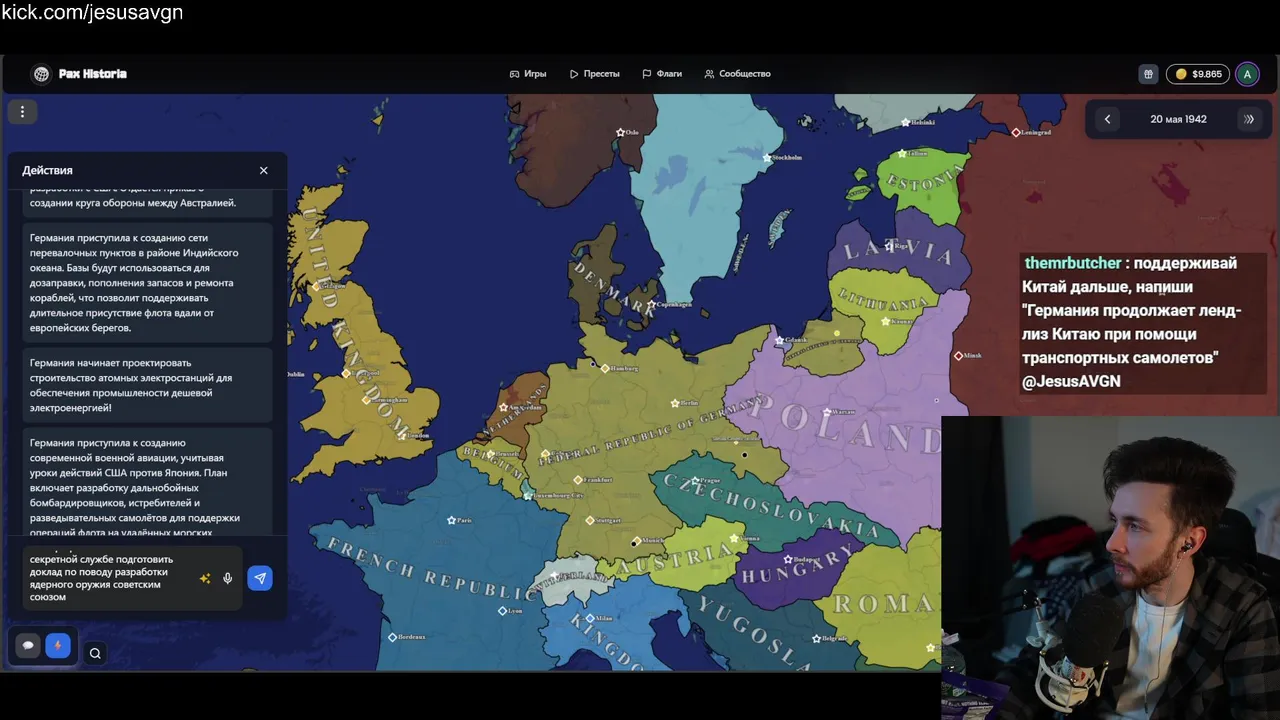Viewport: 1280px width, 720px height.
Task: Select the atomic power stations action entry
Action: (147, 385)
